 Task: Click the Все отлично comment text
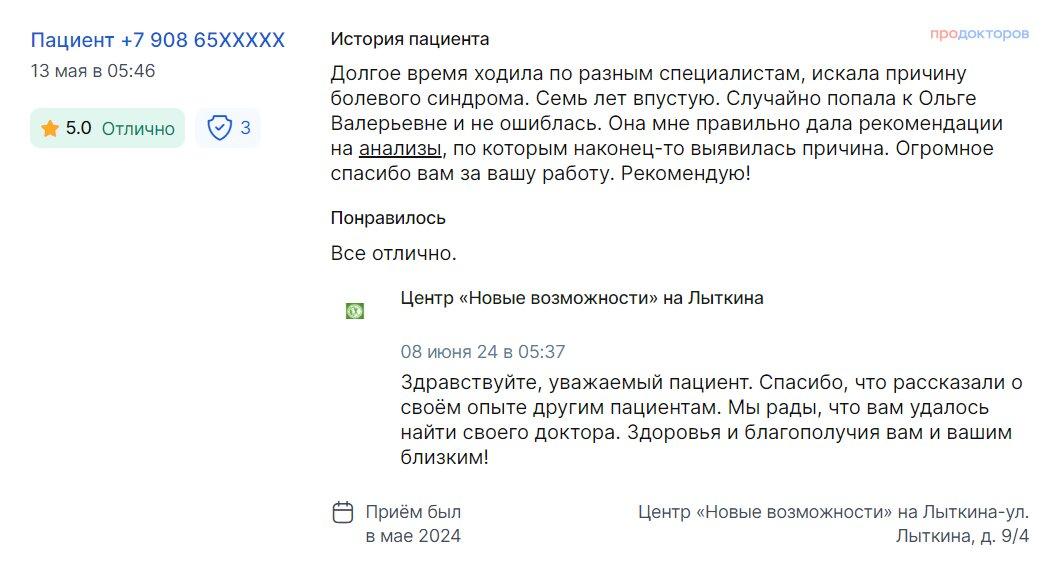coord(393,254)
